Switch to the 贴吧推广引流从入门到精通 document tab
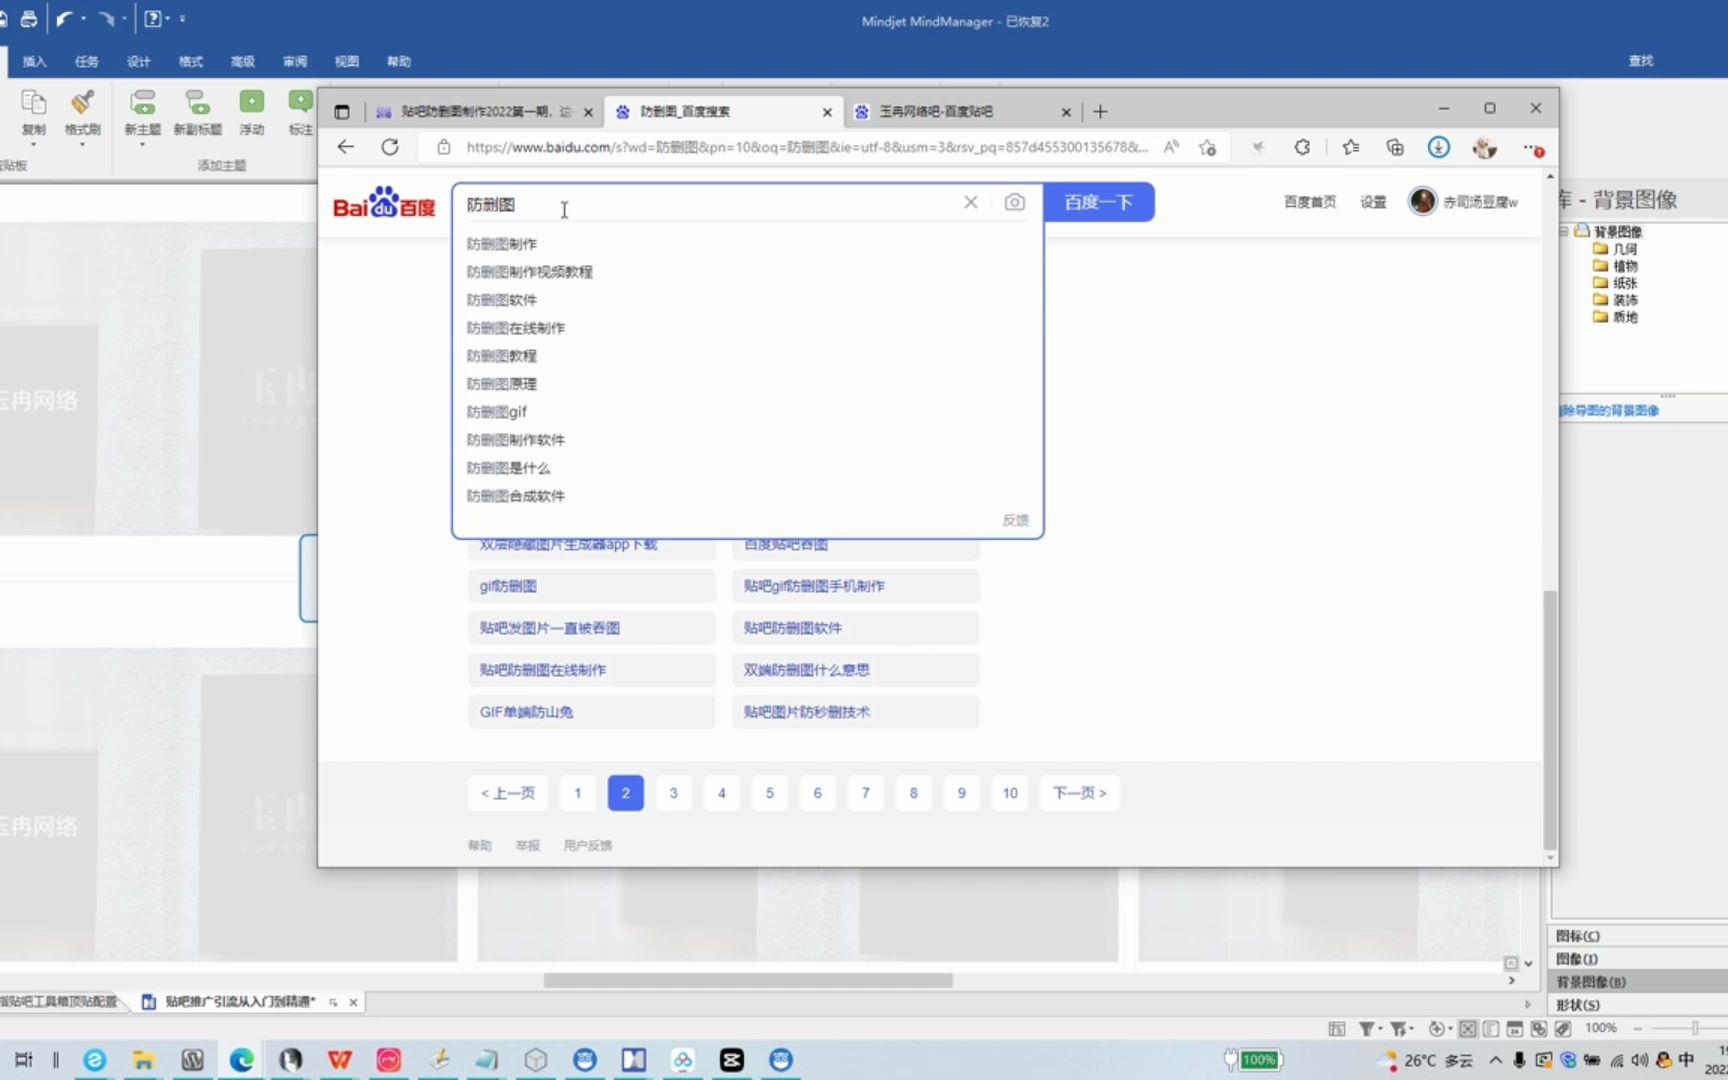This screenshot has height=1080, width=1728. (x=240, y=1001)
